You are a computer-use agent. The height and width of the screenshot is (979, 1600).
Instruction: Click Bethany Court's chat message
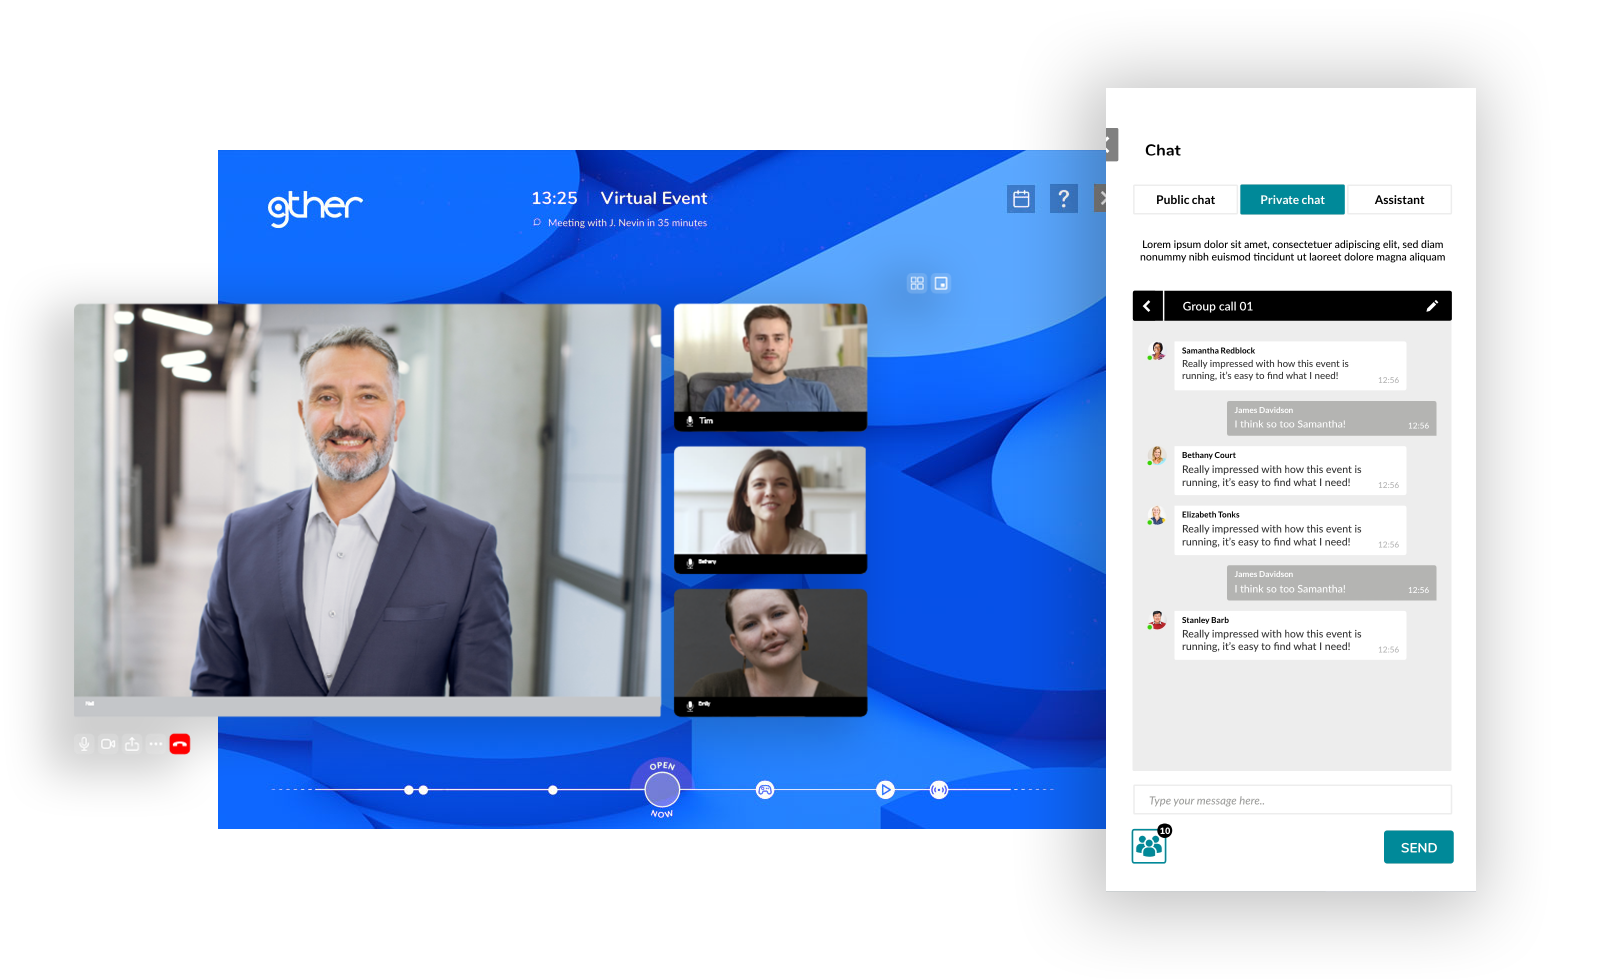pyautogui.click(x=1290, y=470)
